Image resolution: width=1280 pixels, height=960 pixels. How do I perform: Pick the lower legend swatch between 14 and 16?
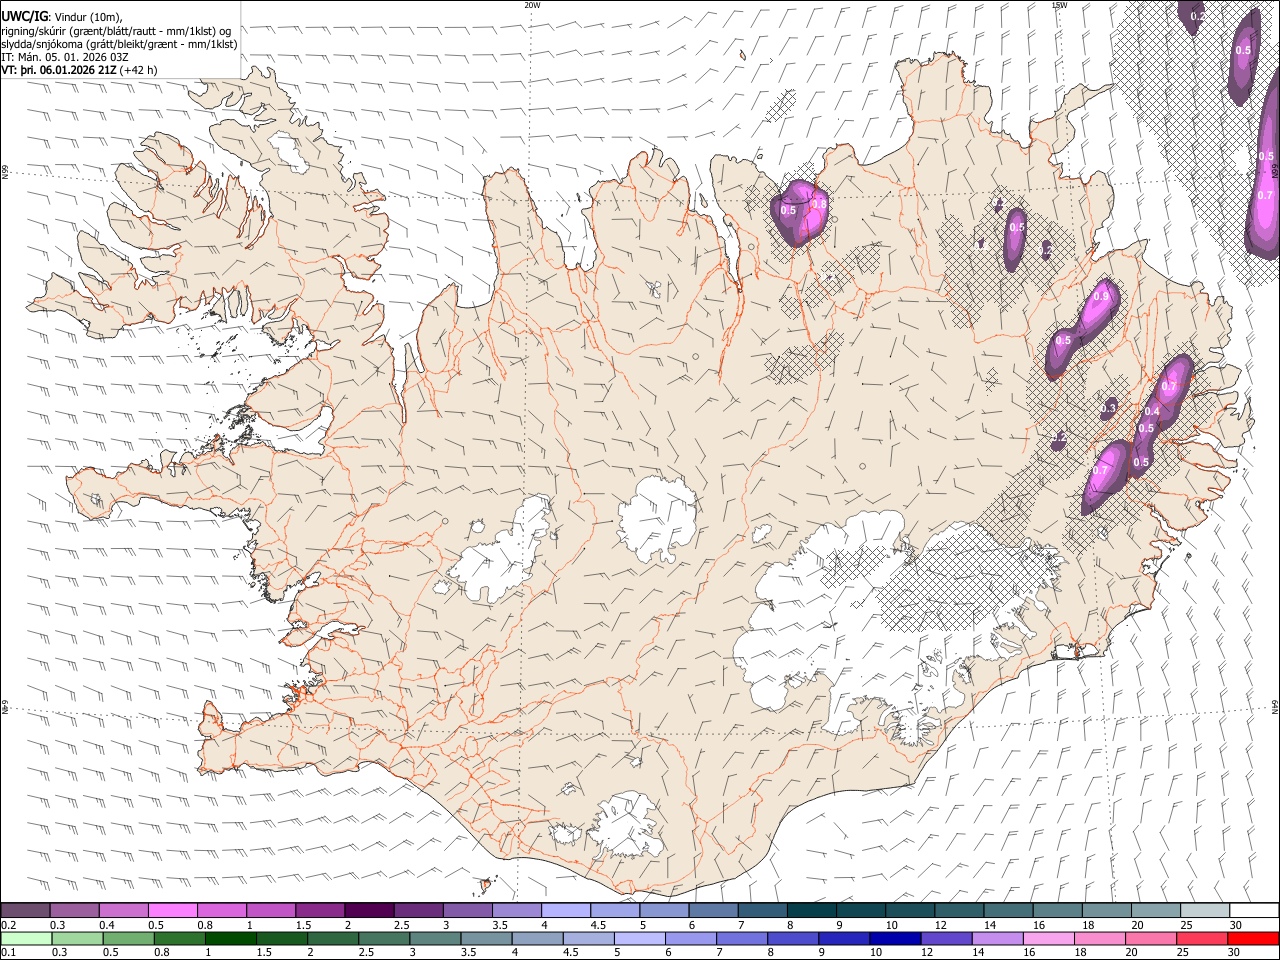pos(996,938)
